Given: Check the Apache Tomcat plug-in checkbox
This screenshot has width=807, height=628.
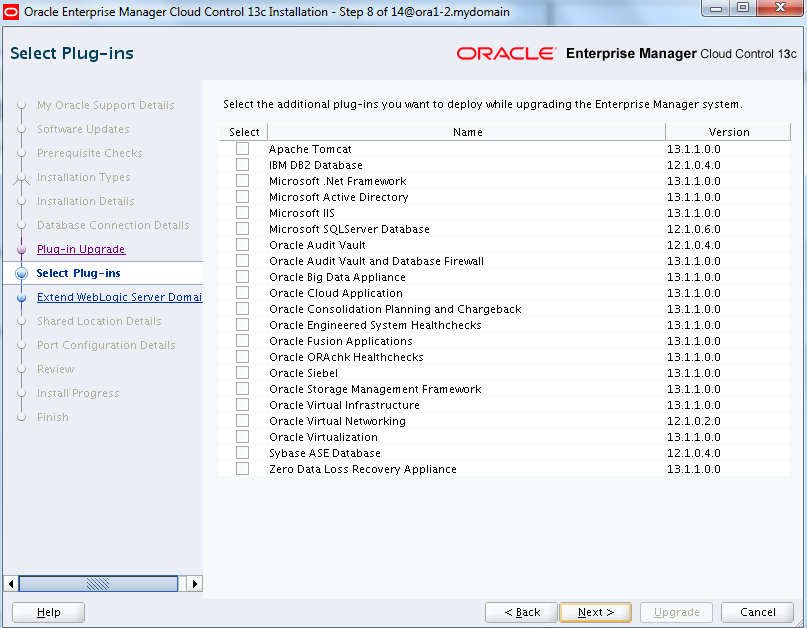Looking at the screenshot, I should coord(242,149).
